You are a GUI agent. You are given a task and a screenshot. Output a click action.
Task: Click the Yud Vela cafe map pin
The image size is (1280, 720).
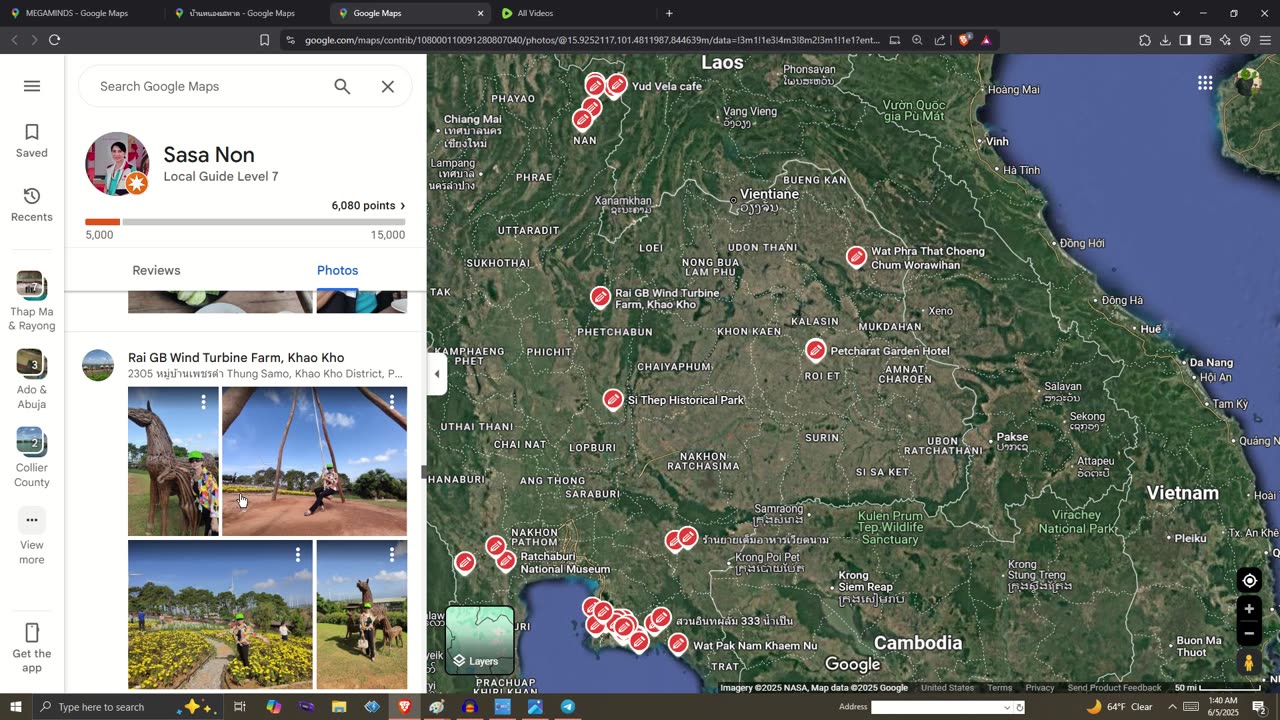[x=617, y=85]
